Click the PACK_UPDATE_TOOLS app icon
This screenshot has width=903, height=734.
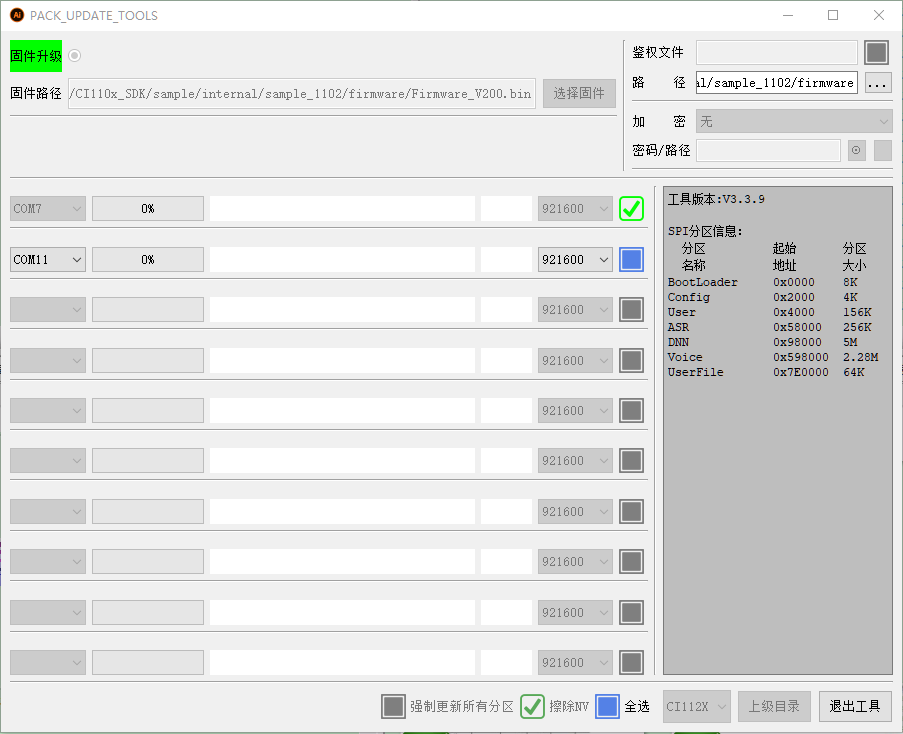pyautogui.click(x=17, y=15)
